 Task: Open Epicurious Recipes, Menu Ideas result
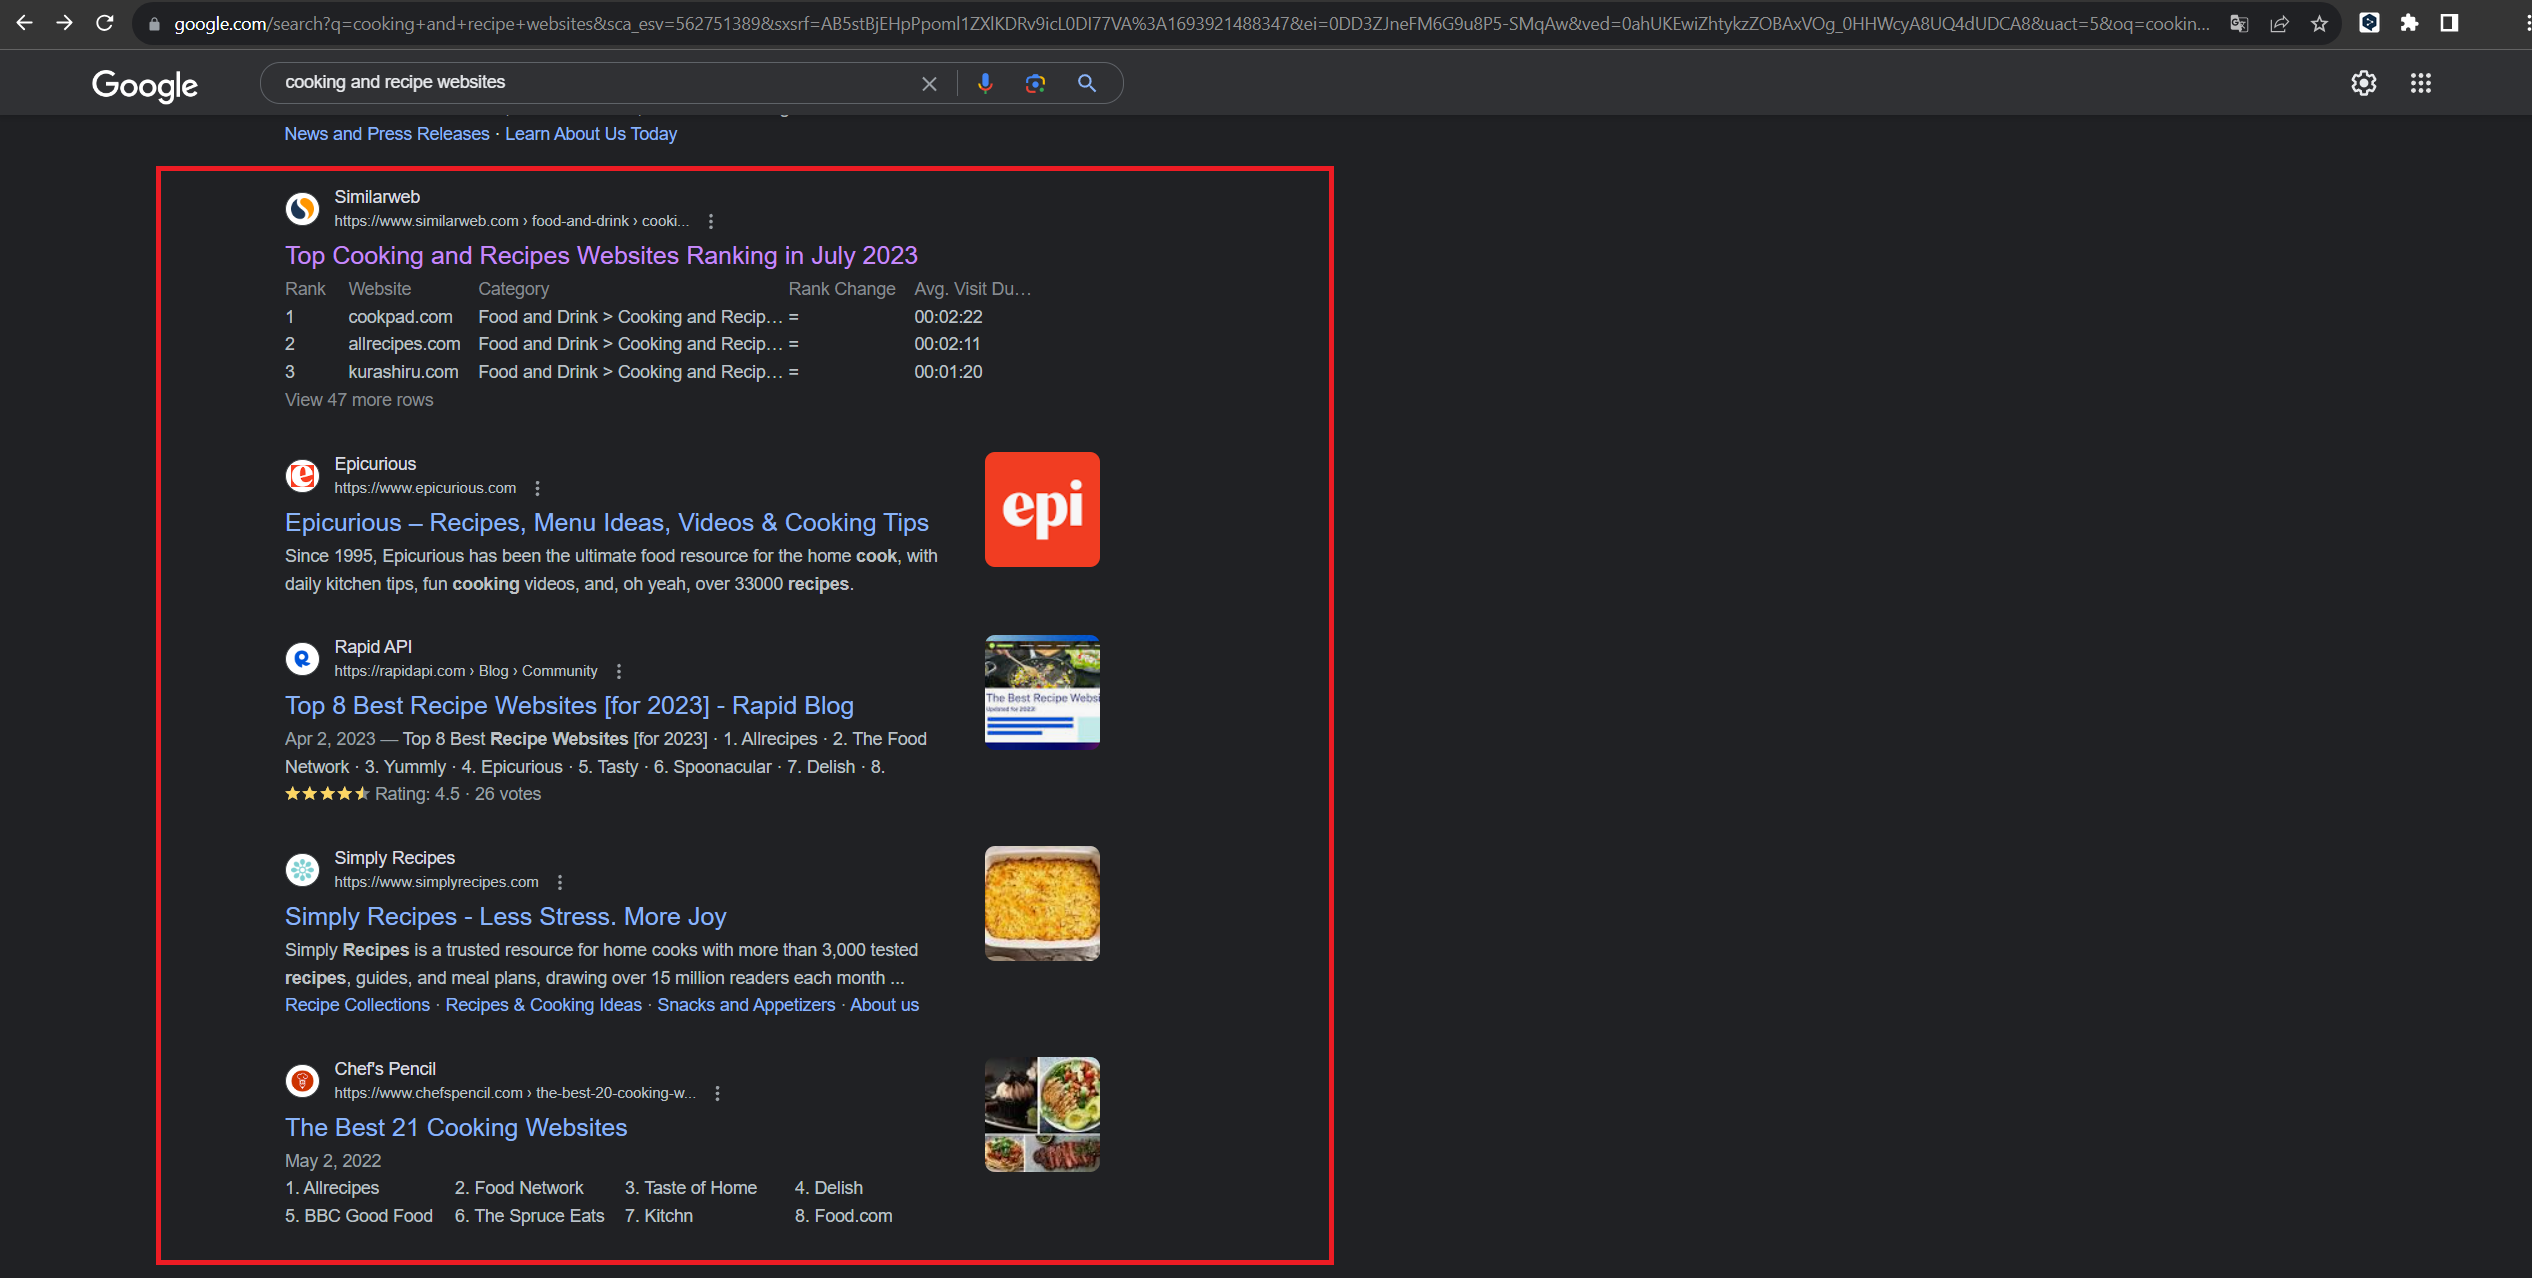tap(607, 523)
